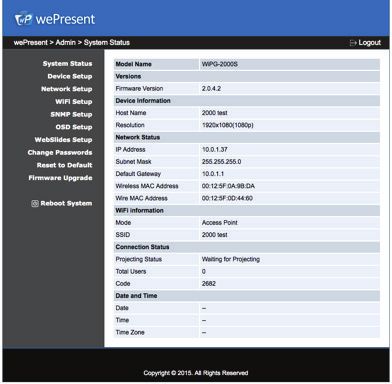This screenshot has width=392, height=384.
Task: Click Admin in breadcrumb
Action: 65,43
